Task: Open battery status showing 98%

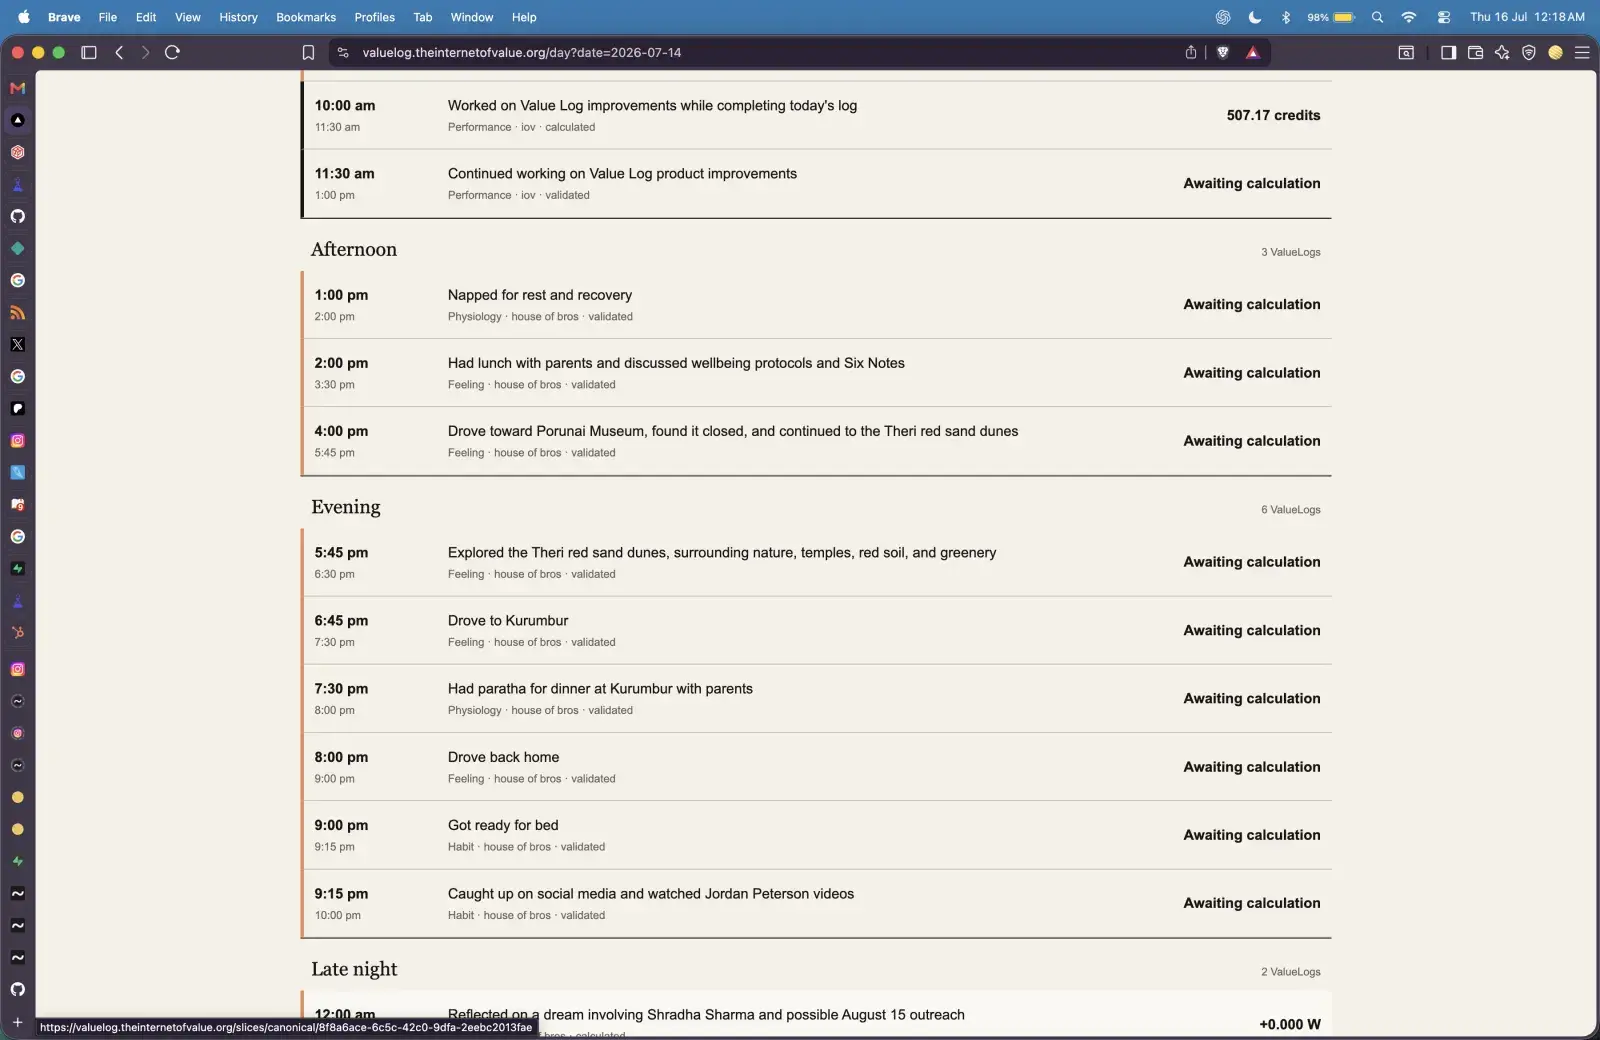Action: 1331,17
